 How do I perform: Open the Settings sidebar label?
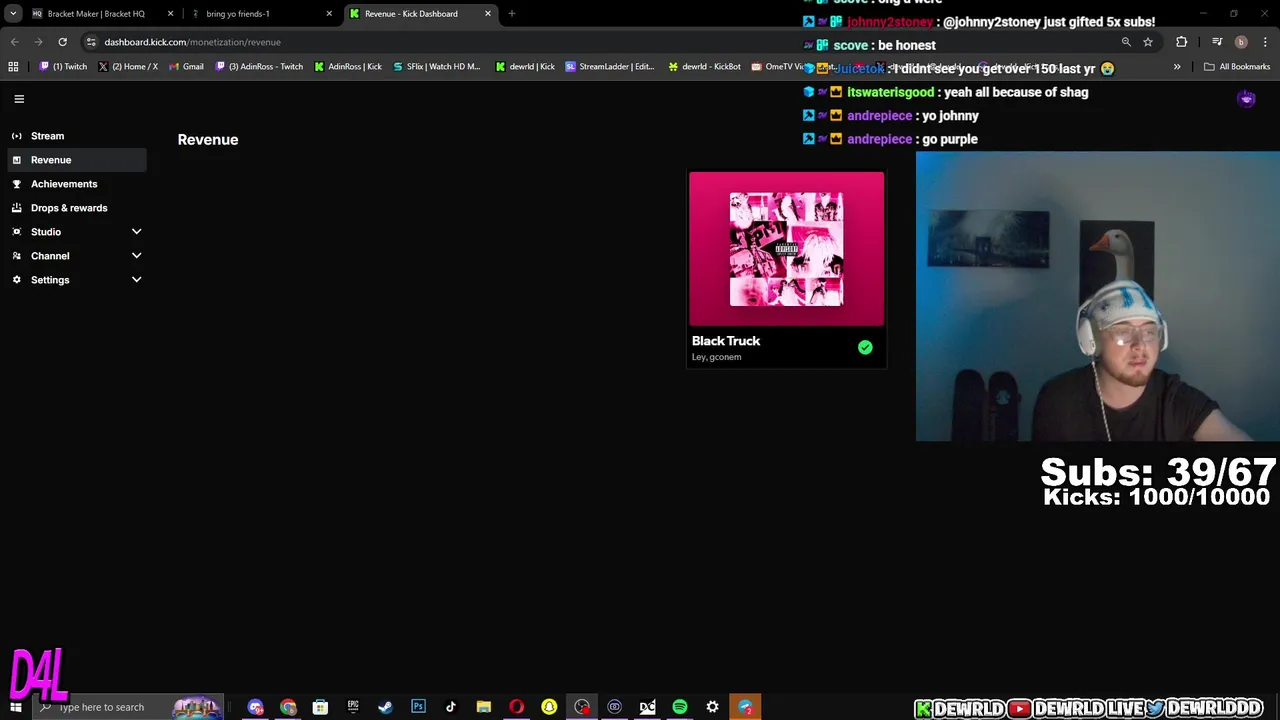click(x=50, y=280)
